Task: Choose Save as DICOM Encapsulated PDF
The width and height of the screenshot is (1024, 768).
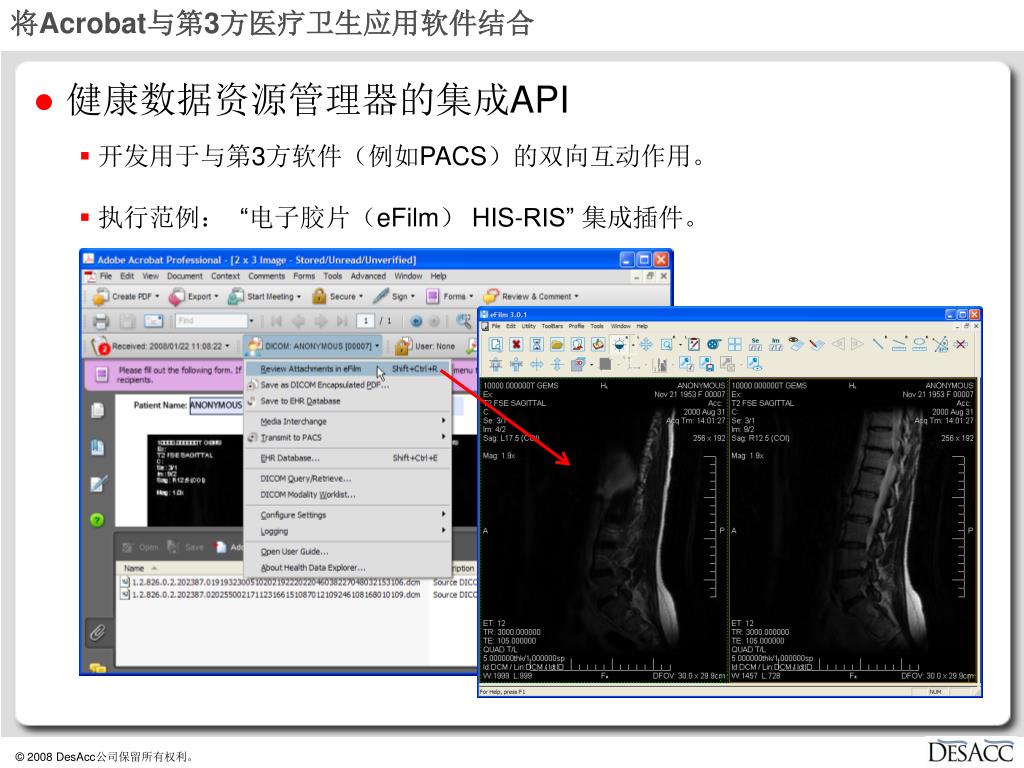Action: click(x=348, y=385)
